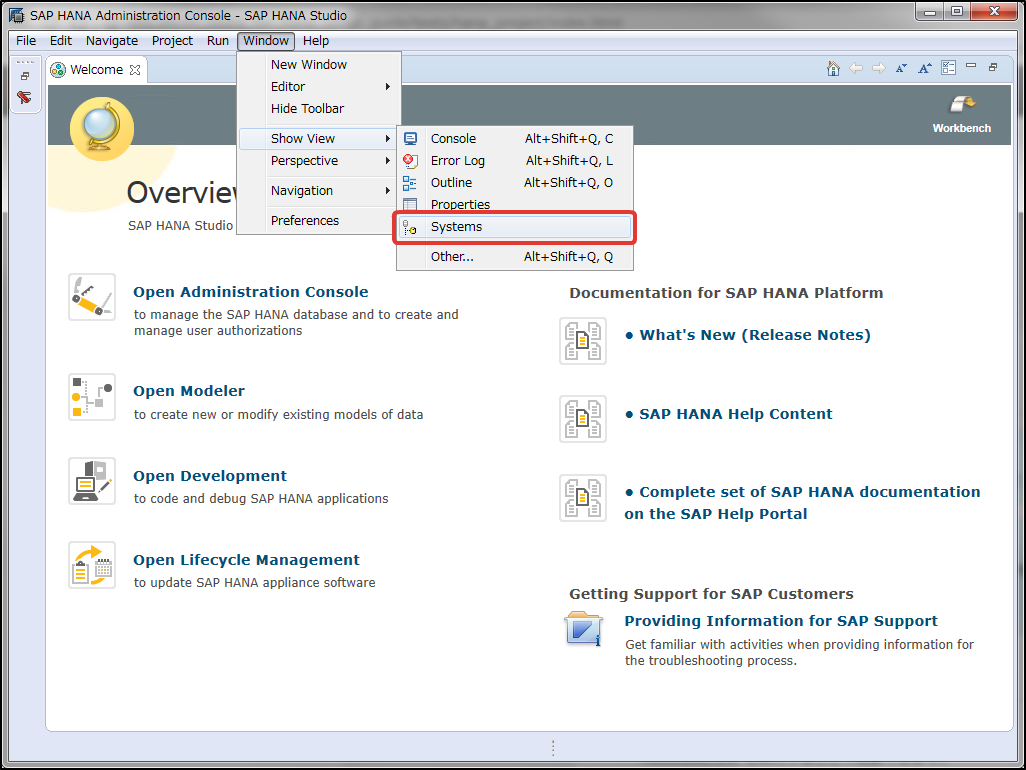Viewport: 1026px width, 770px height.
Task: Follow the Open Development link
Action: tap(210, 476)
